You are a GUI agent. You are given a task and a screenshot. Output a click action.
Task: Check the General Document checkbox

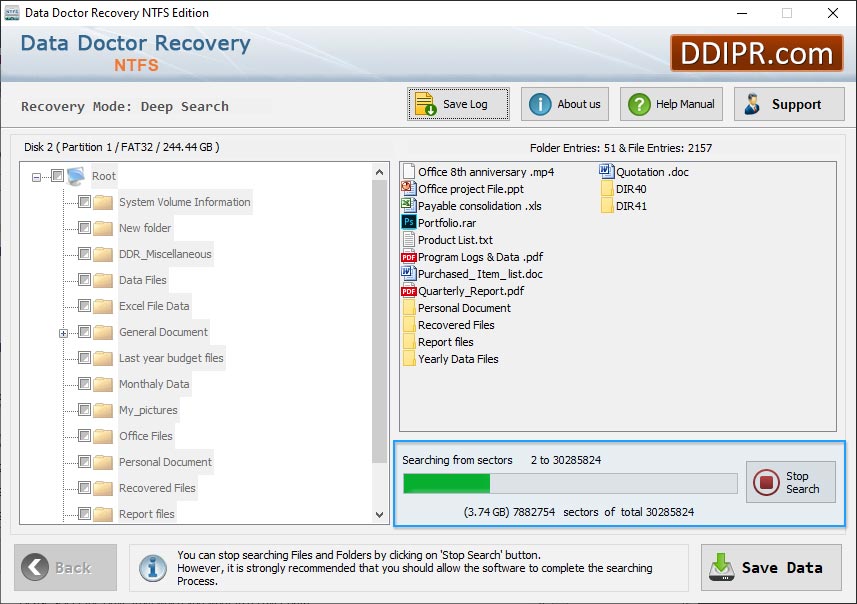point(84,332)
